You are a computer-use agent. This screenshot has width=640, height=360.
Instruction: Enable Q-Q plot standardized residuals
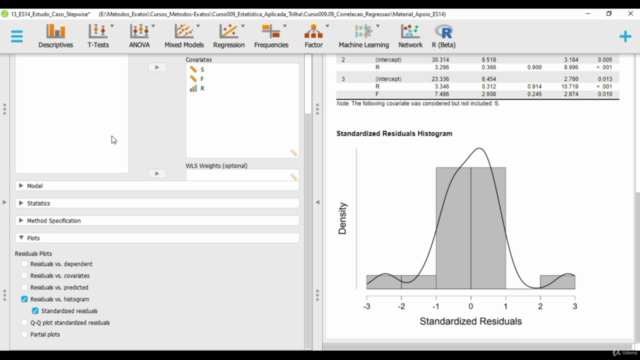click(24, 322)
